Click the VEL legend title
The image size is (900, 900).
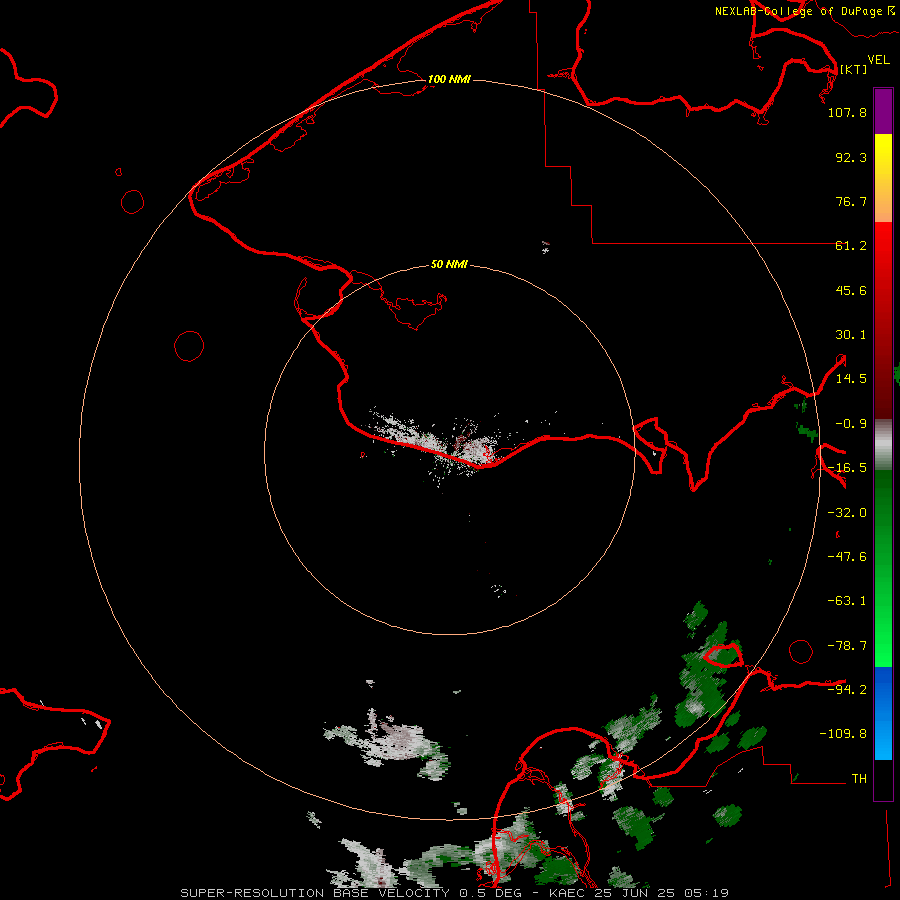[x=878, y=60]
